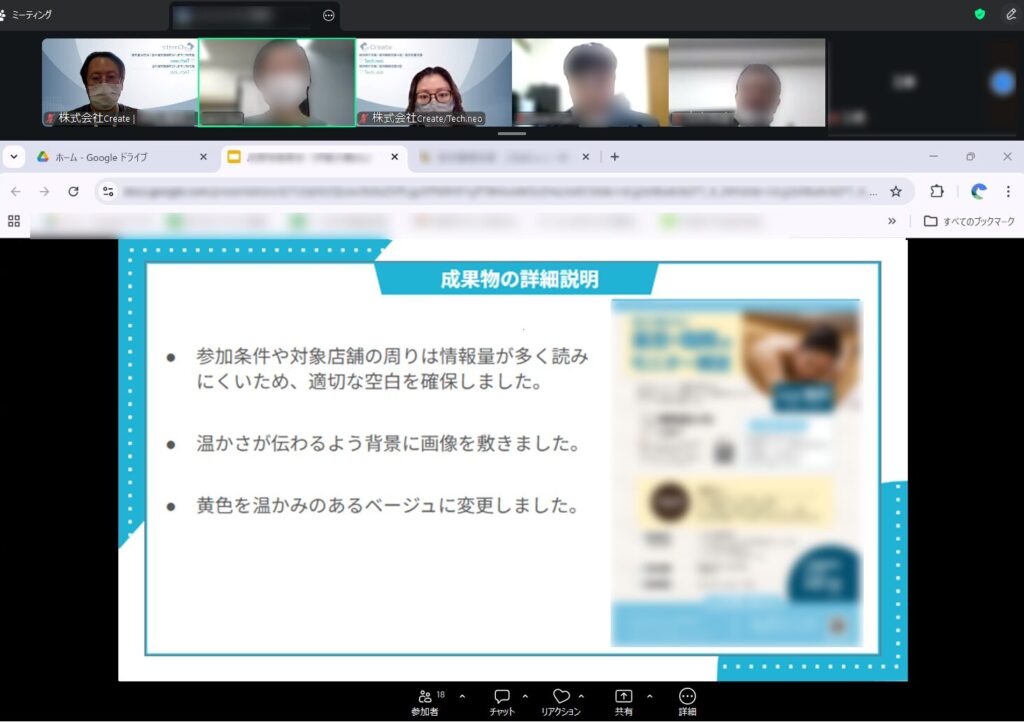Click the pencil annotate icon at top right
This screenshot has width=1024, height=722.
1010,15
